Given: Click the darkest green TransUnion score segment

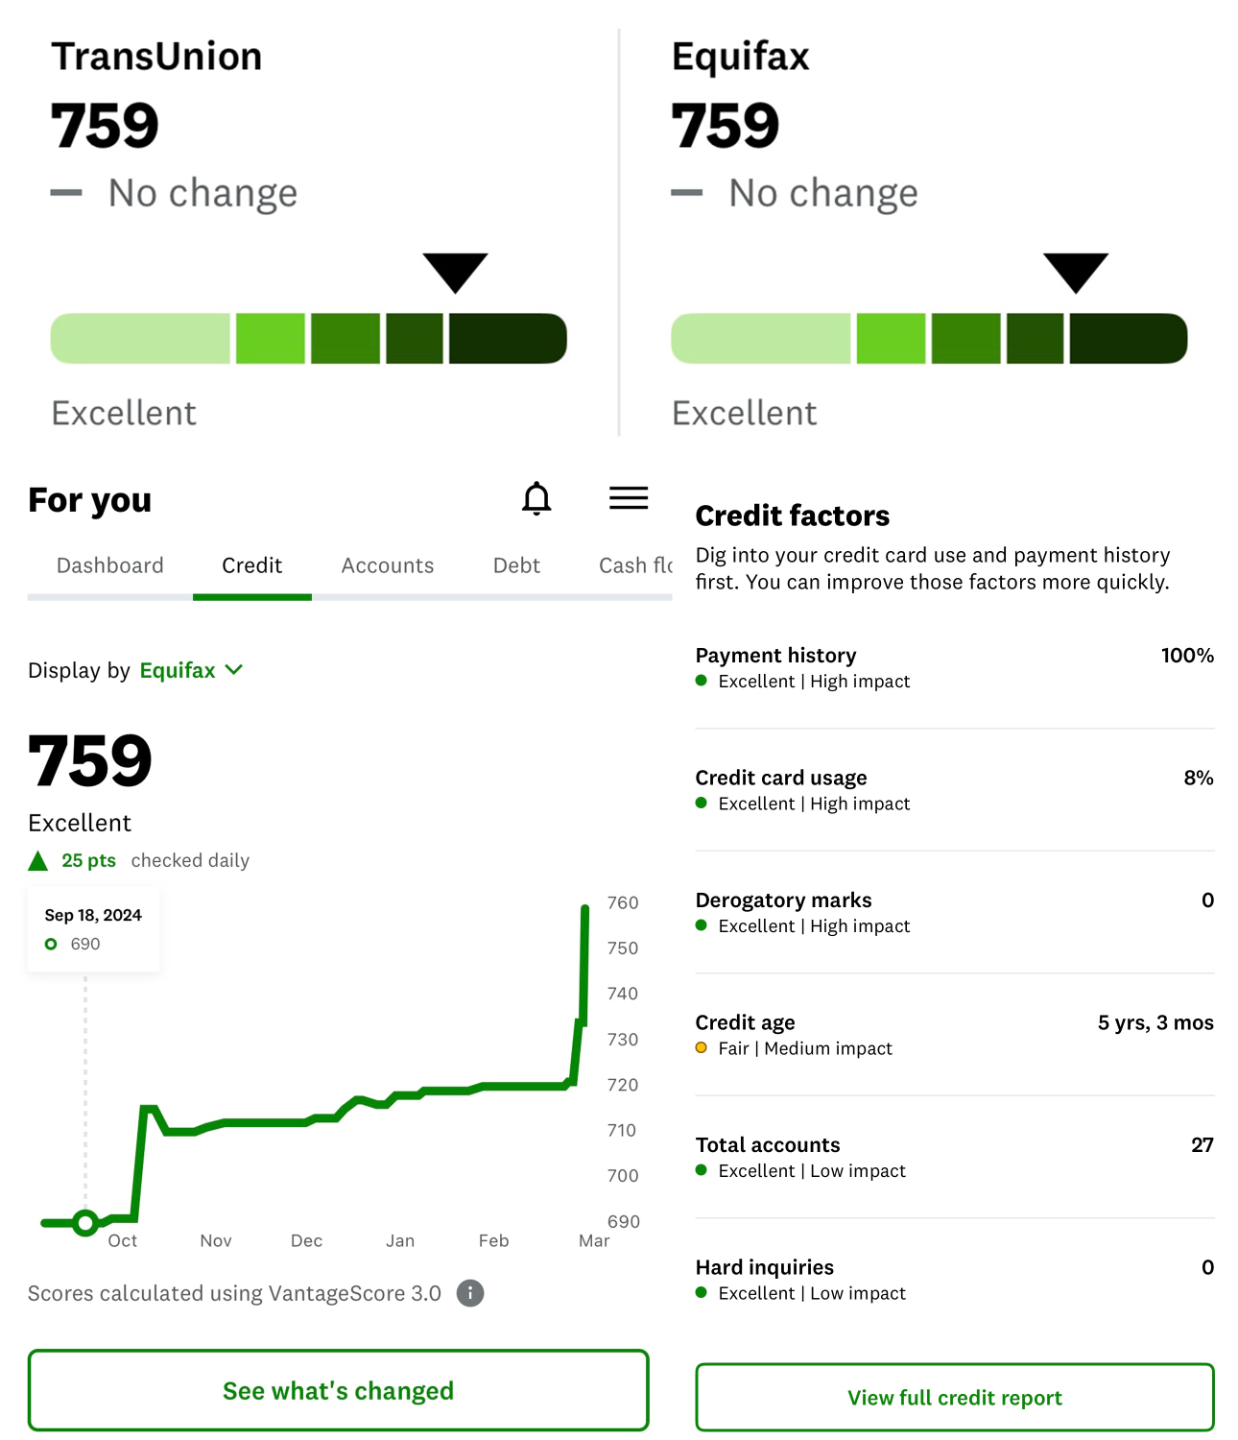Looking at the screenshot, I should (508, 338).
